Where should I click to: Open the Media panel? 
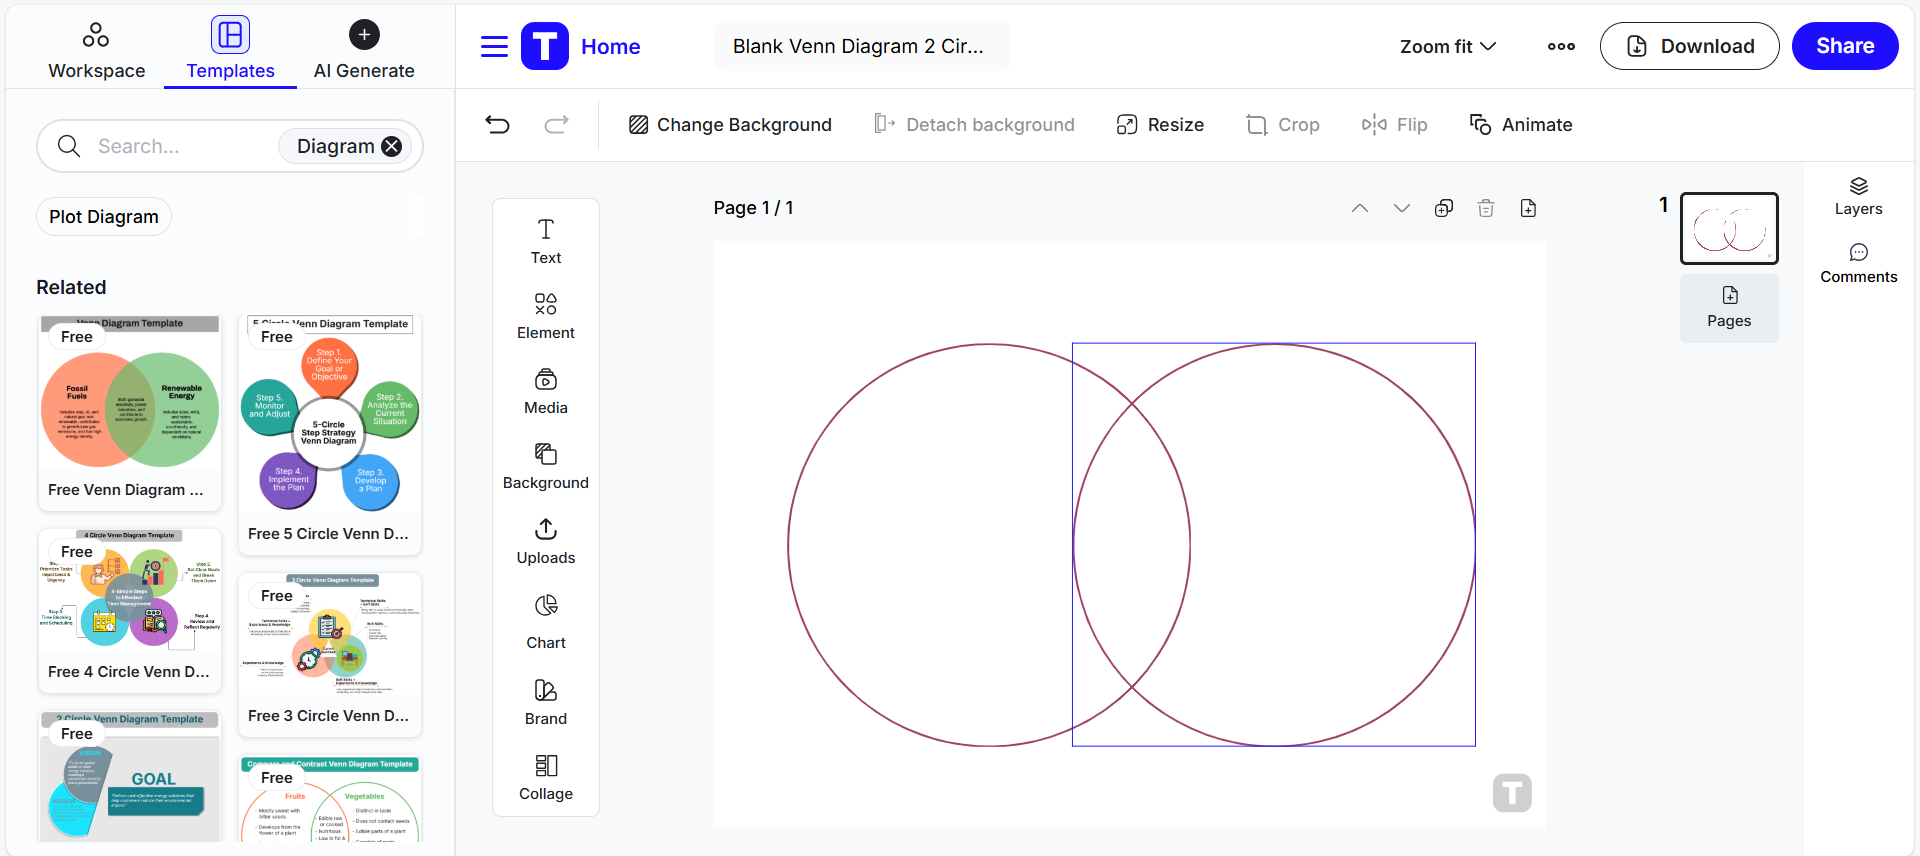click(546, 391)
